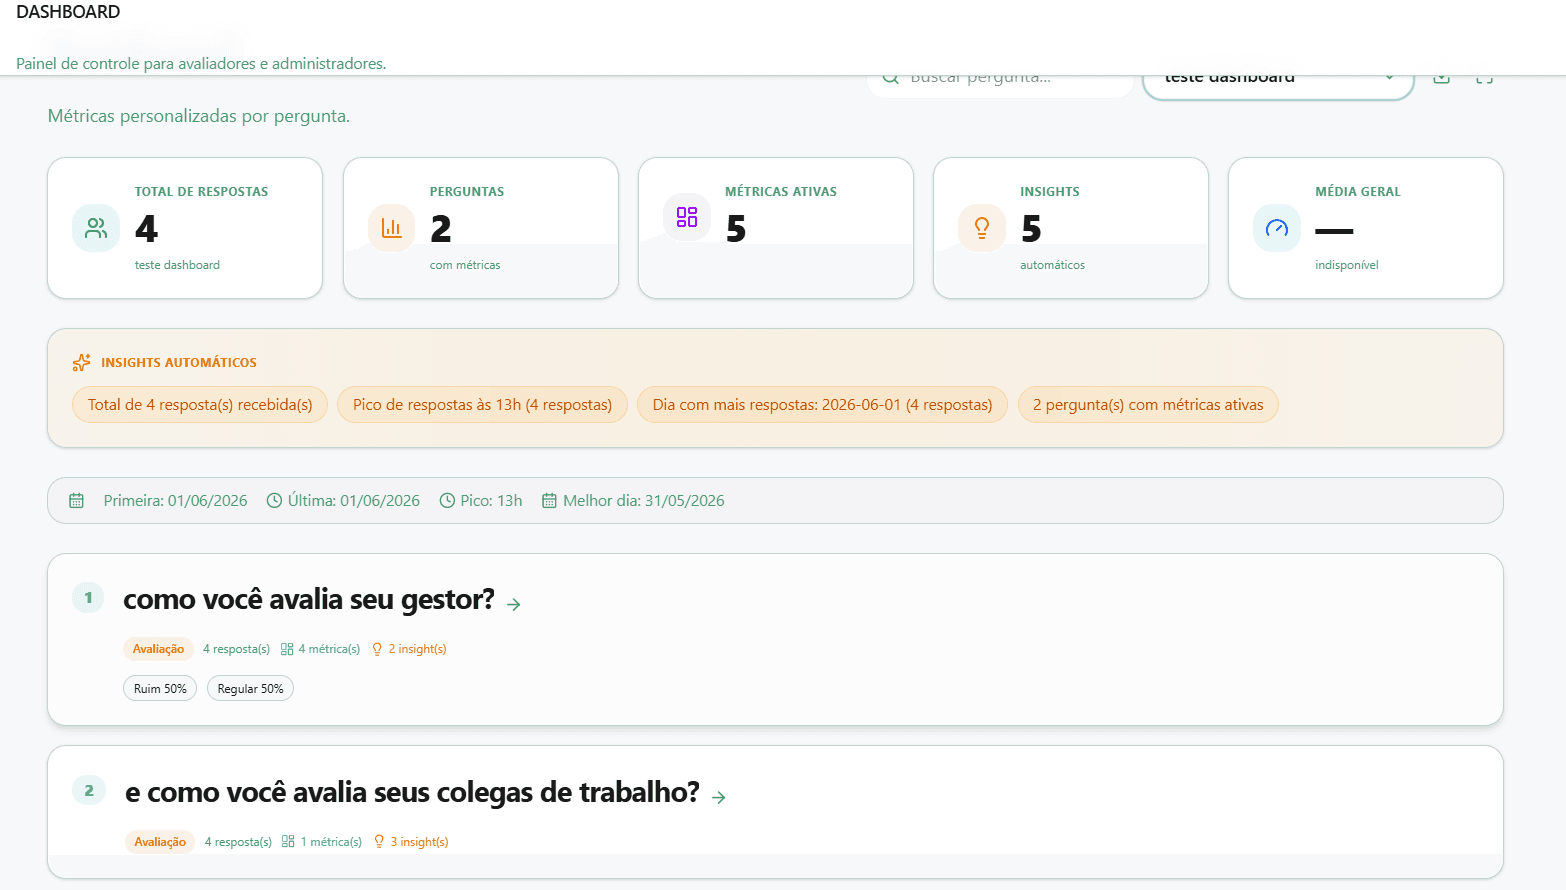Click the 'Regular 50%' tag
Screen dimensions: 1566x890
click(250, 688)
